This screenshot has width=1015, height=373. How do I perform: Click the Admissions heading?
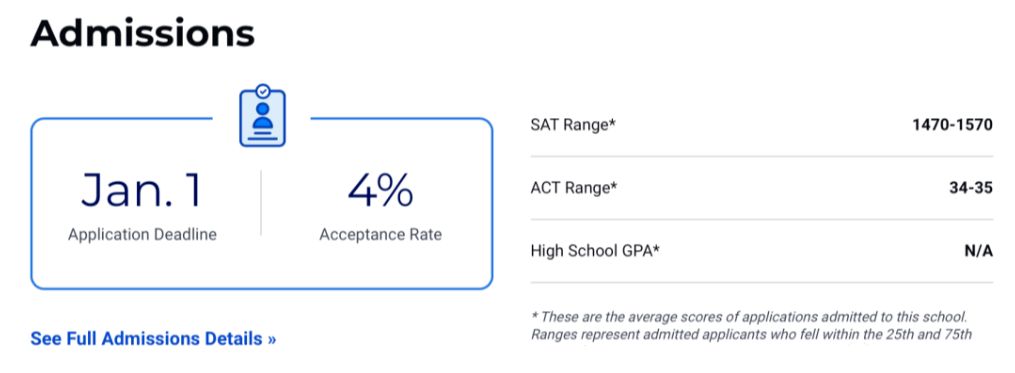click(x=142, y=33)
